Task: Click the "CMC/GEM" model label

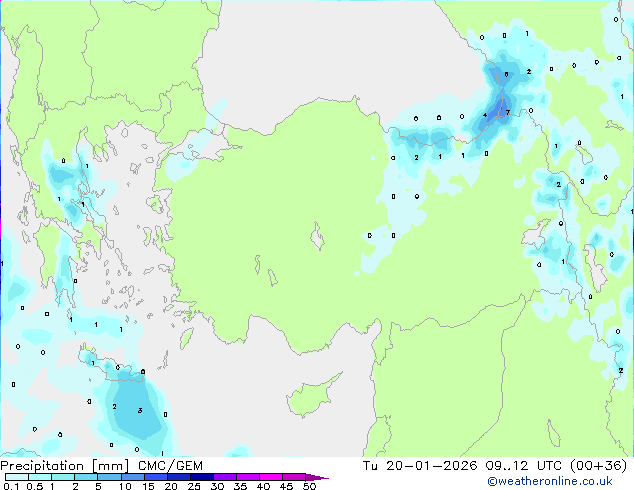Action: tap(170, 466)
